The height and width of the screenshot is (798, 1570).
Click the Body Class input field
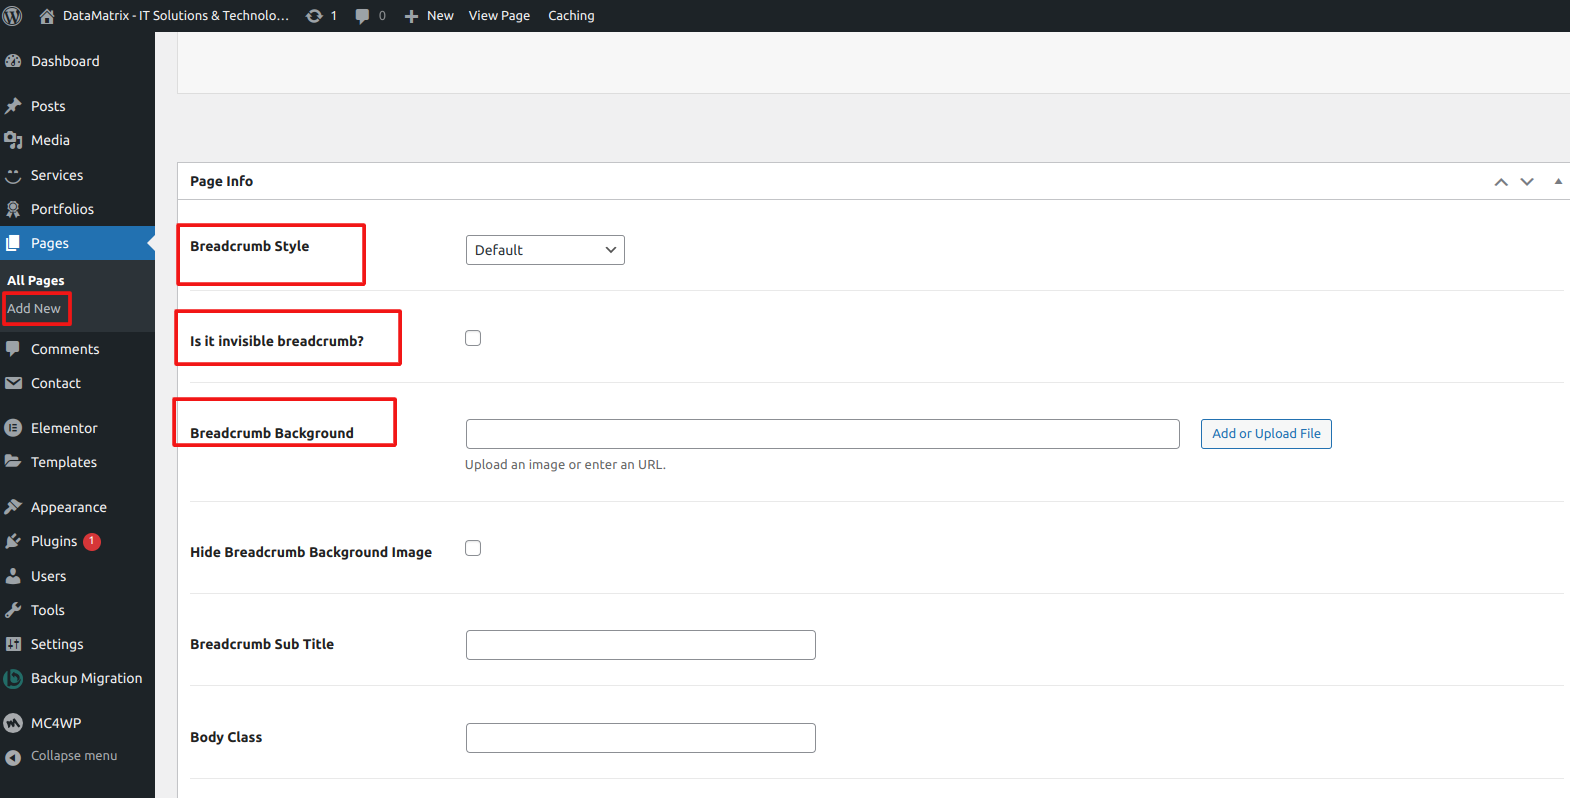click(x=641, y=738)
